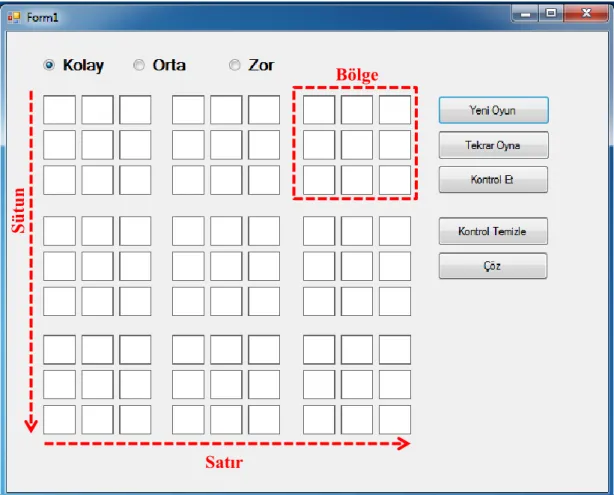The height and width of the screenshot is (495, 614).
Task: Click the ninth row, fifth column cell
Action: (226, 420)
